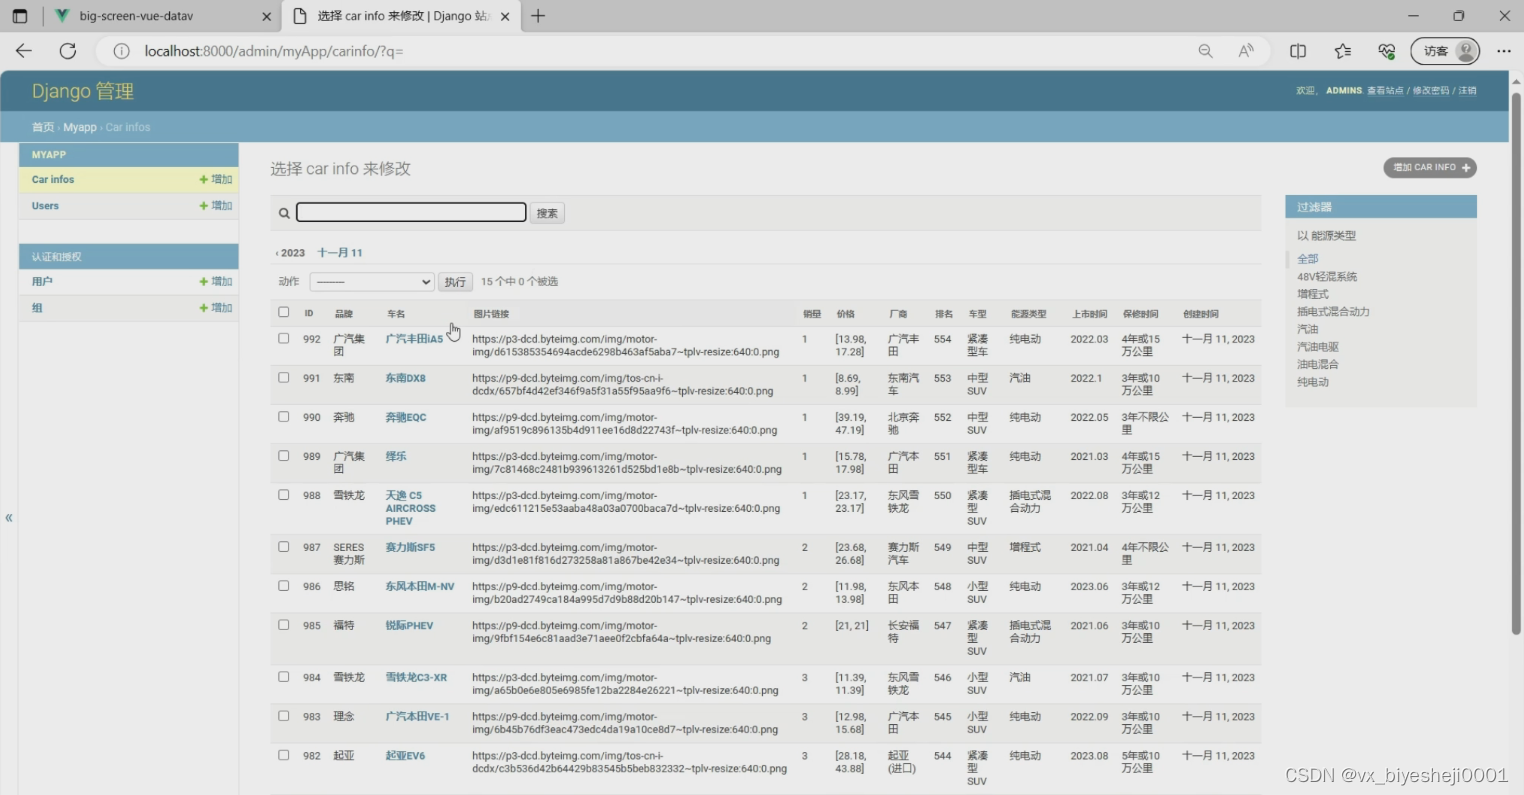Toggle the select-all header checkbox
Viewport: 1524px width, 795px height.
point(284,312)
